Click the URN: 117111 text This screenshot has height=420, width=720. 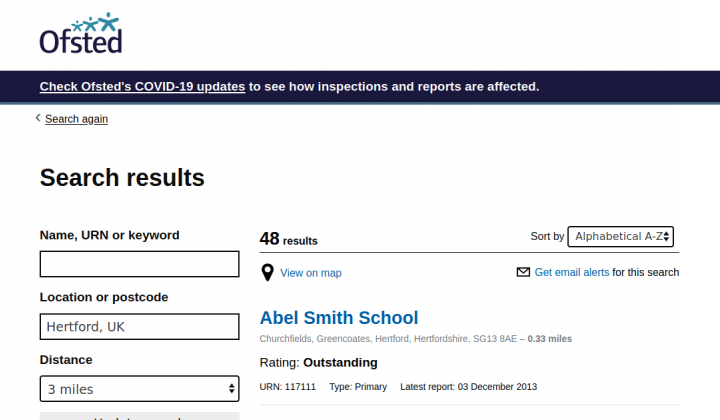click(287, 387)
